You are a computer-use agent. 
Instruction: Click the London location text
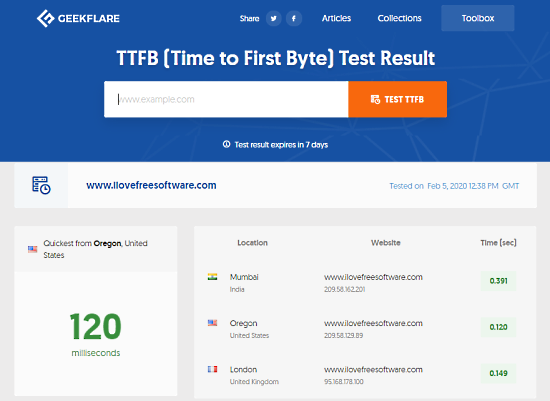(243, 369)
